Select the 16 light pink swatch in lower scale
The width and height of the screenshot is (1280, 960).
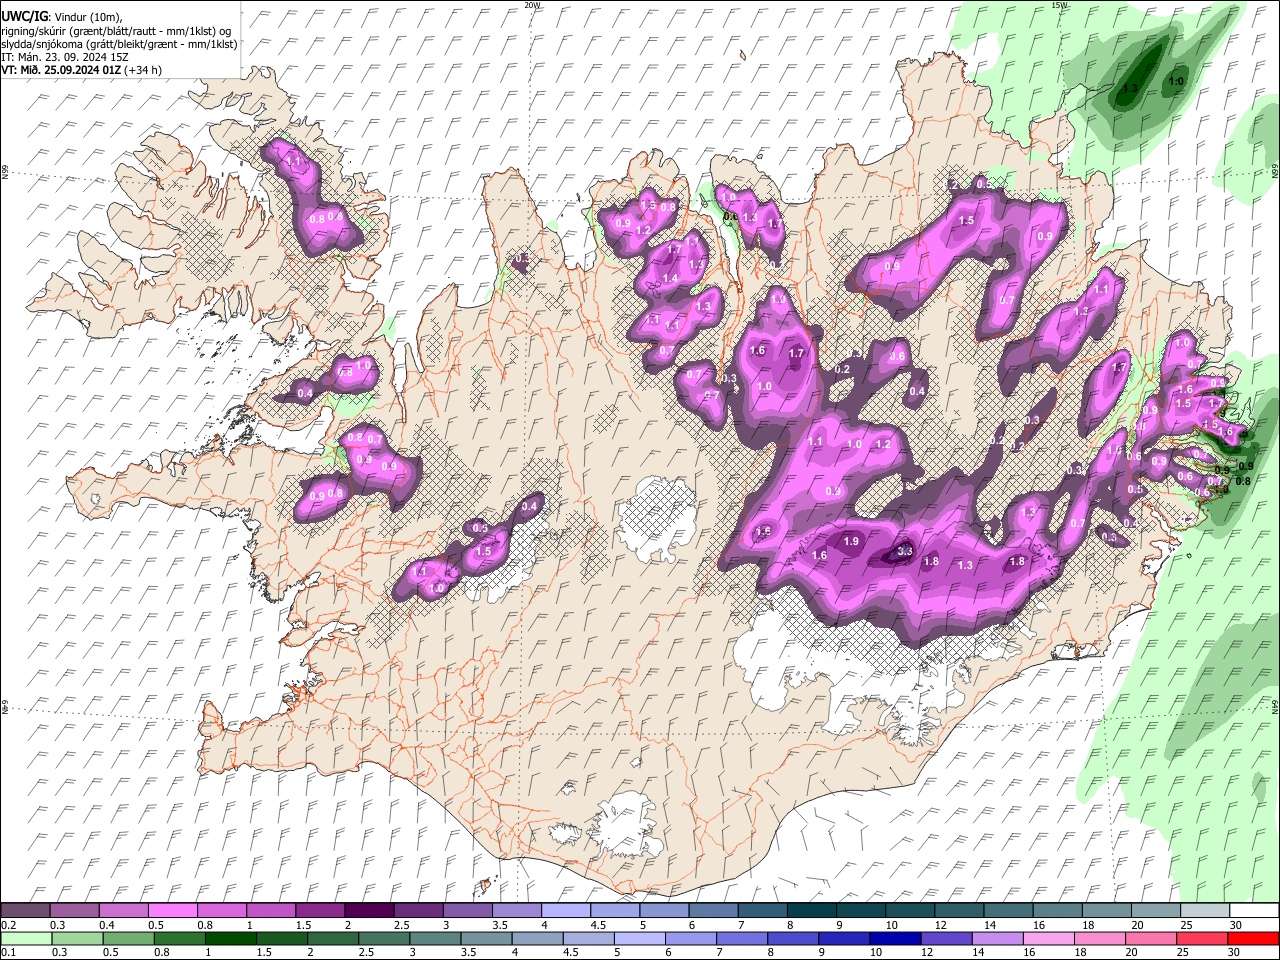coord(1049,938)
